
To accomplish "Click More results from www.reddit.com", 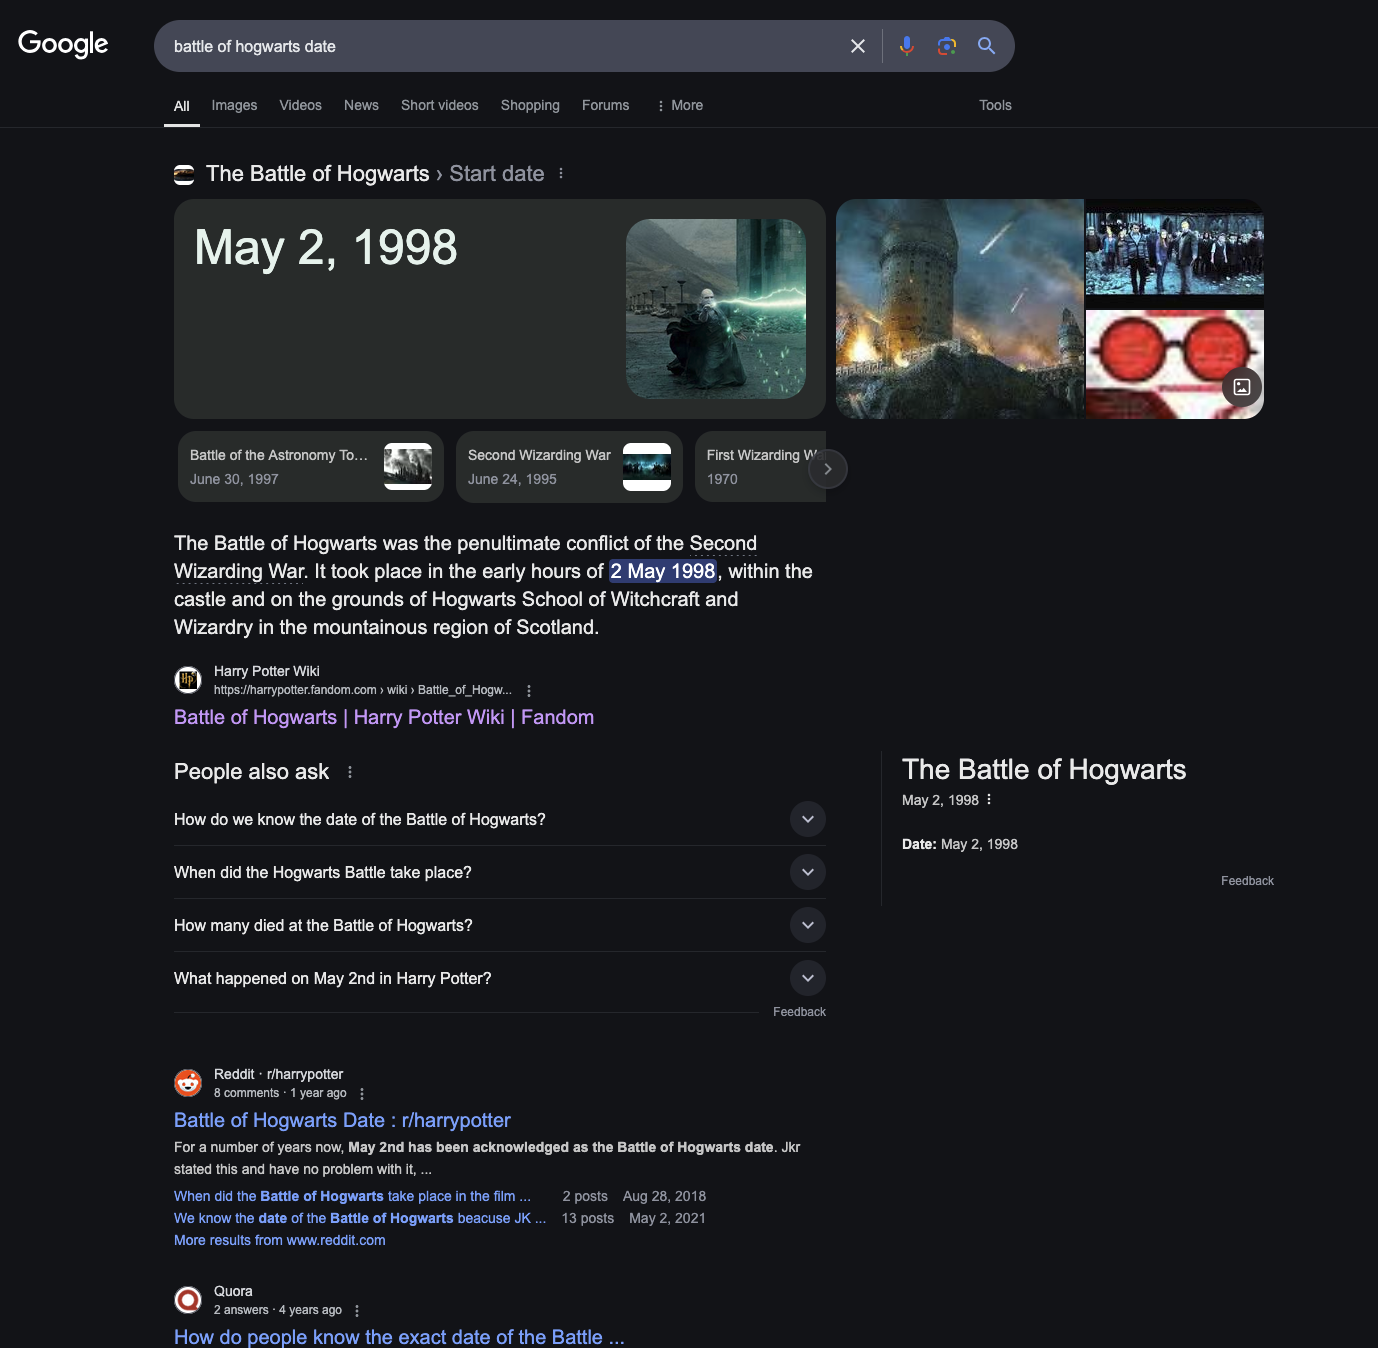I will point(280,1240).
